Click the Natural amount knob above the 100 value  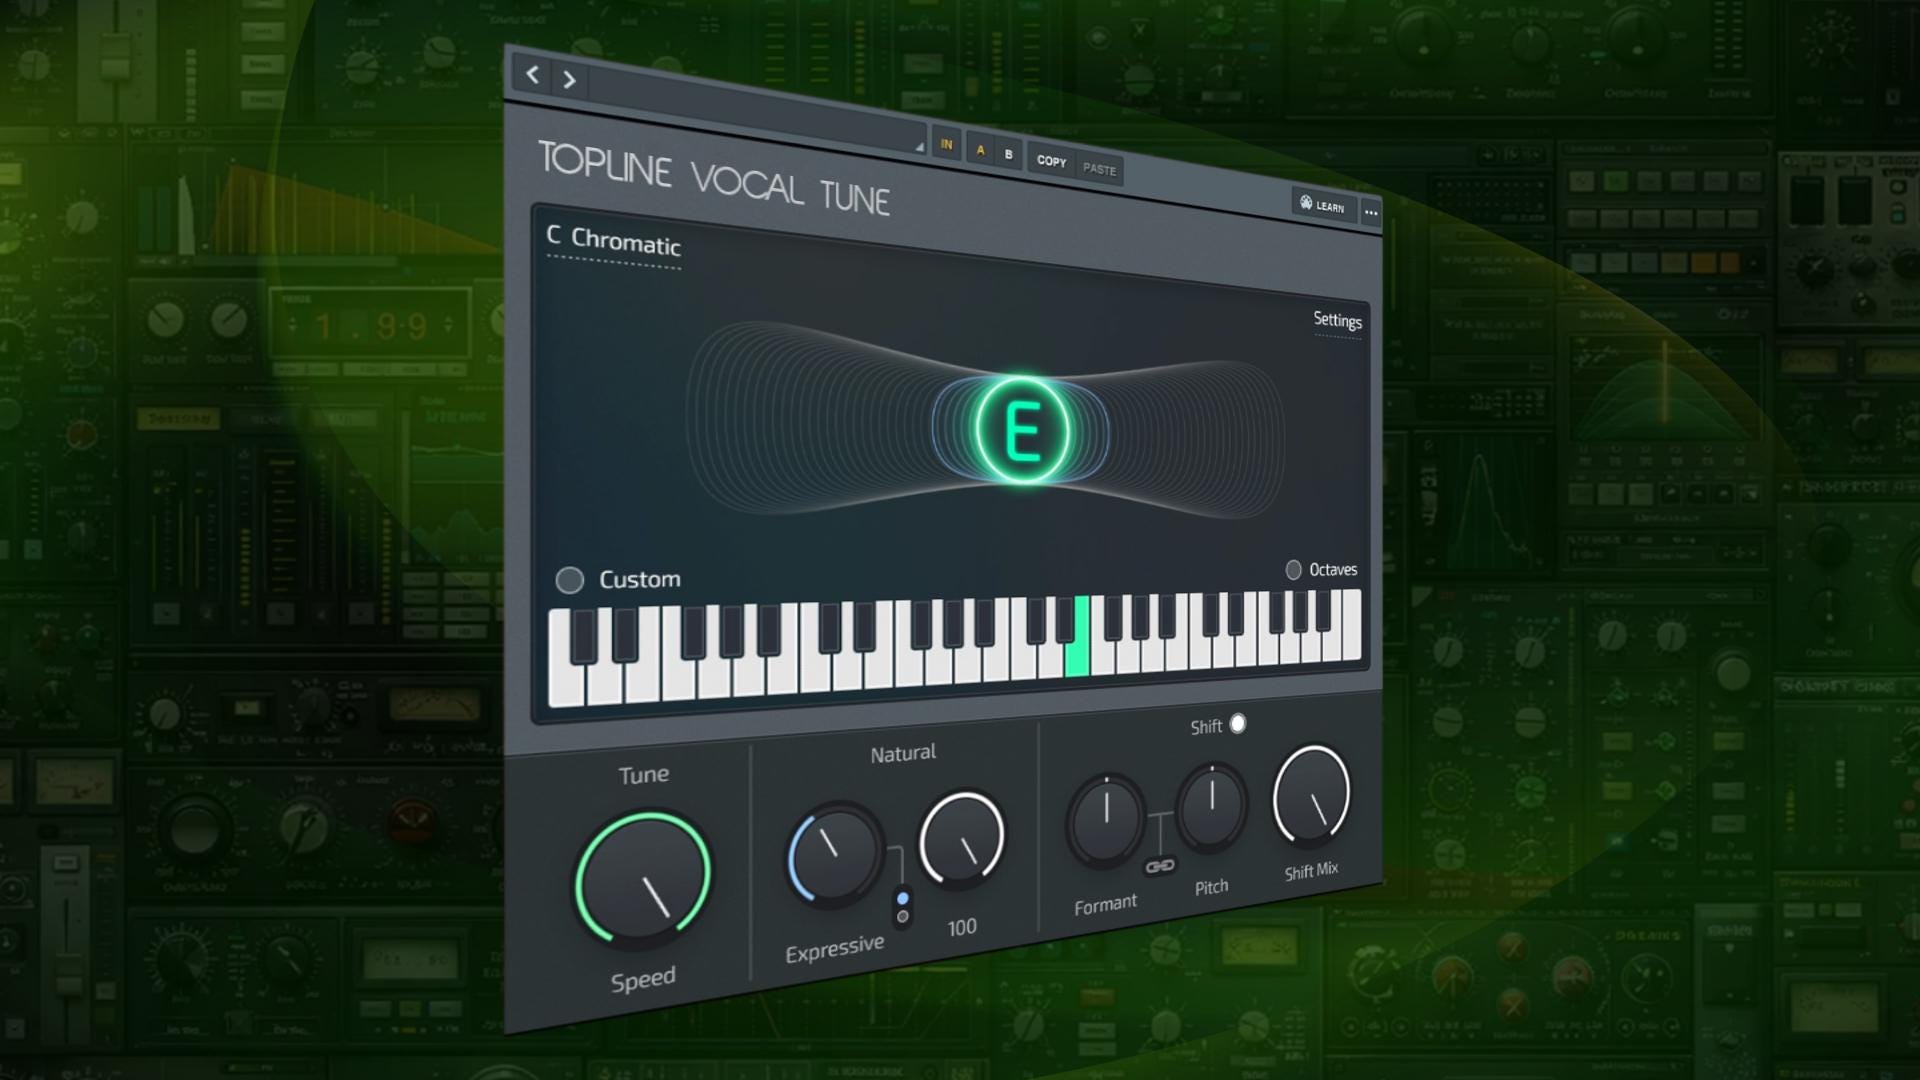tap(962, 840)
